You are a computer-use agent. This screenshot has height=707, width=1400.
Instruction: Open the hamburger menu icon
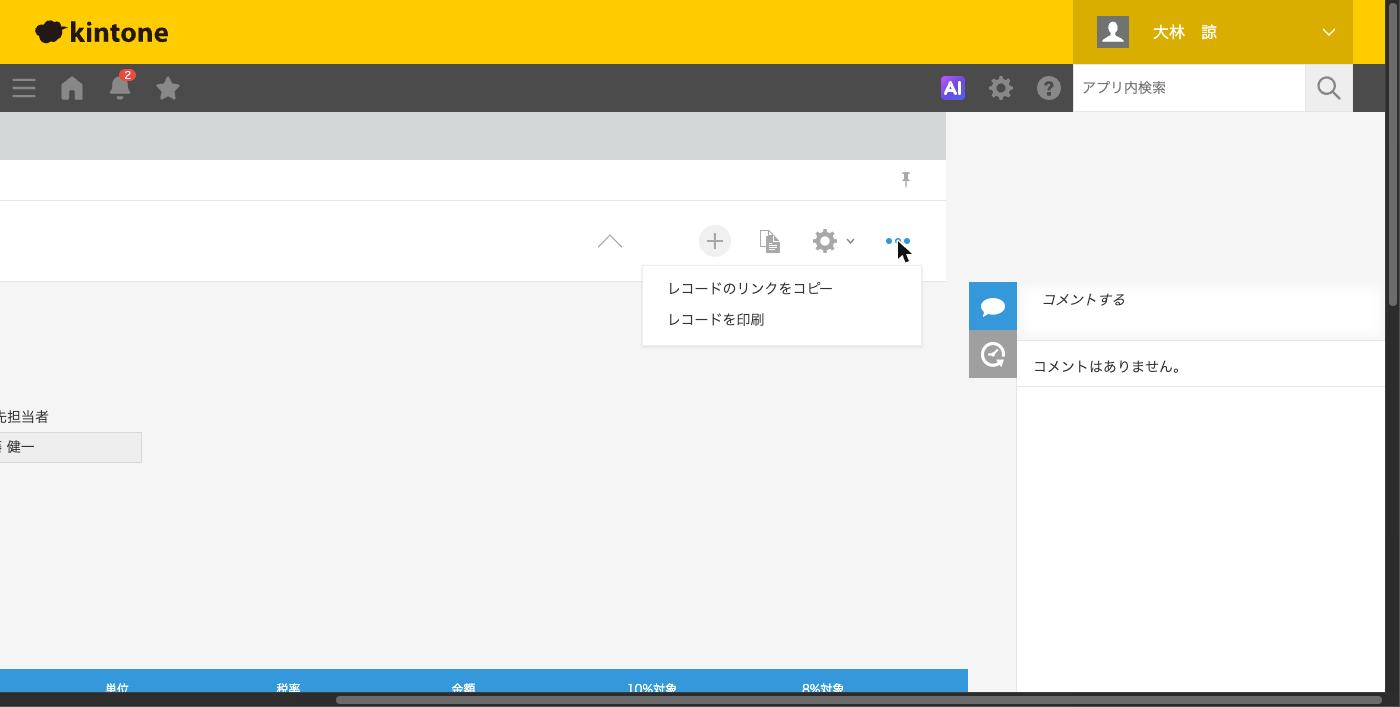tap(24, 88)
